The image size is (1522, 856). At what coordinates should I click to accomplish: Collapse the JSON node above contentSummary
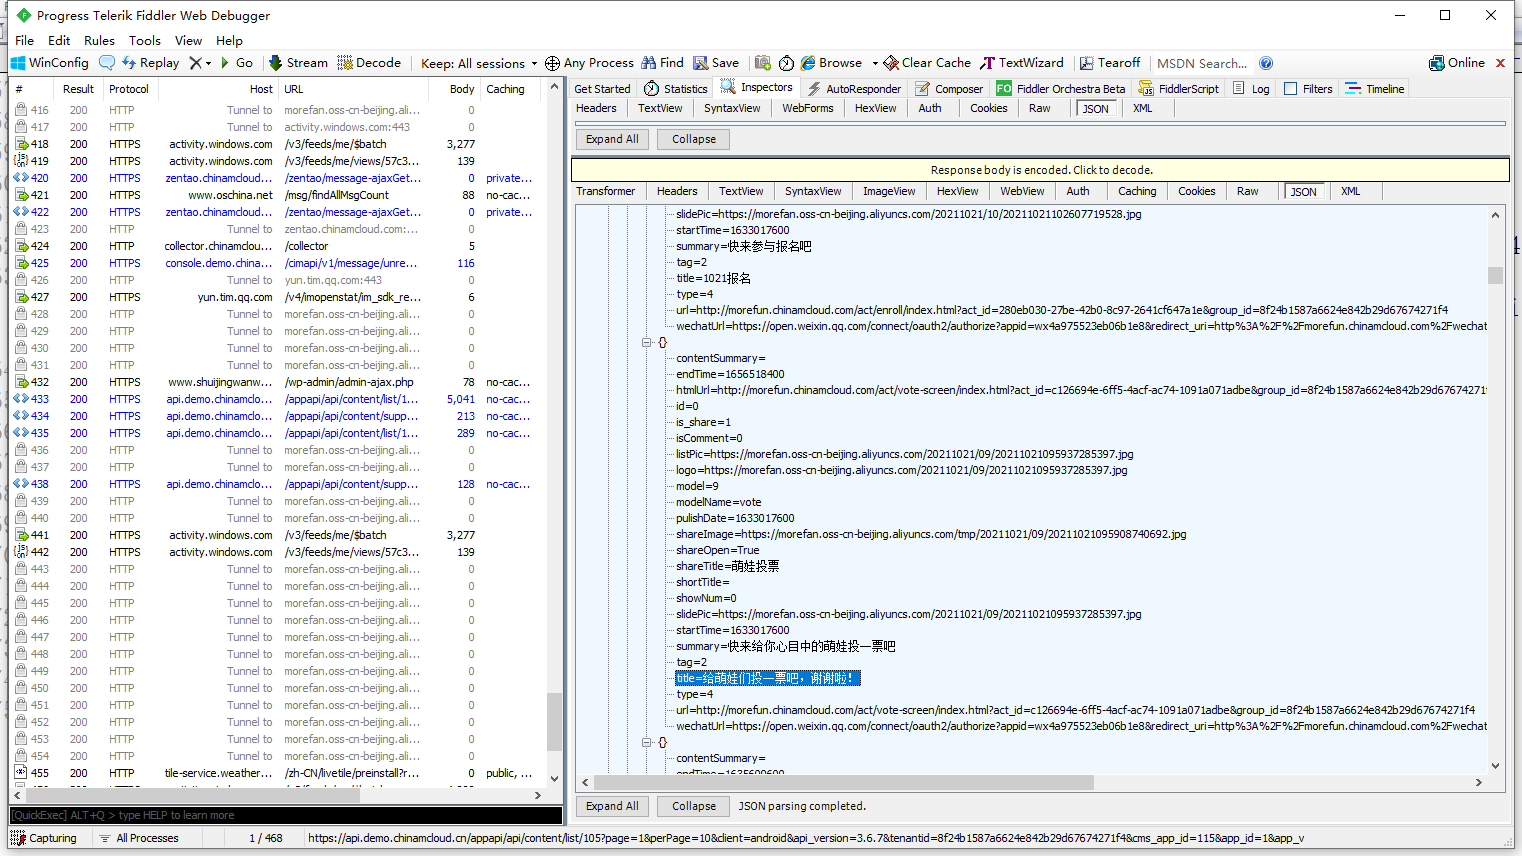(647, 342)
